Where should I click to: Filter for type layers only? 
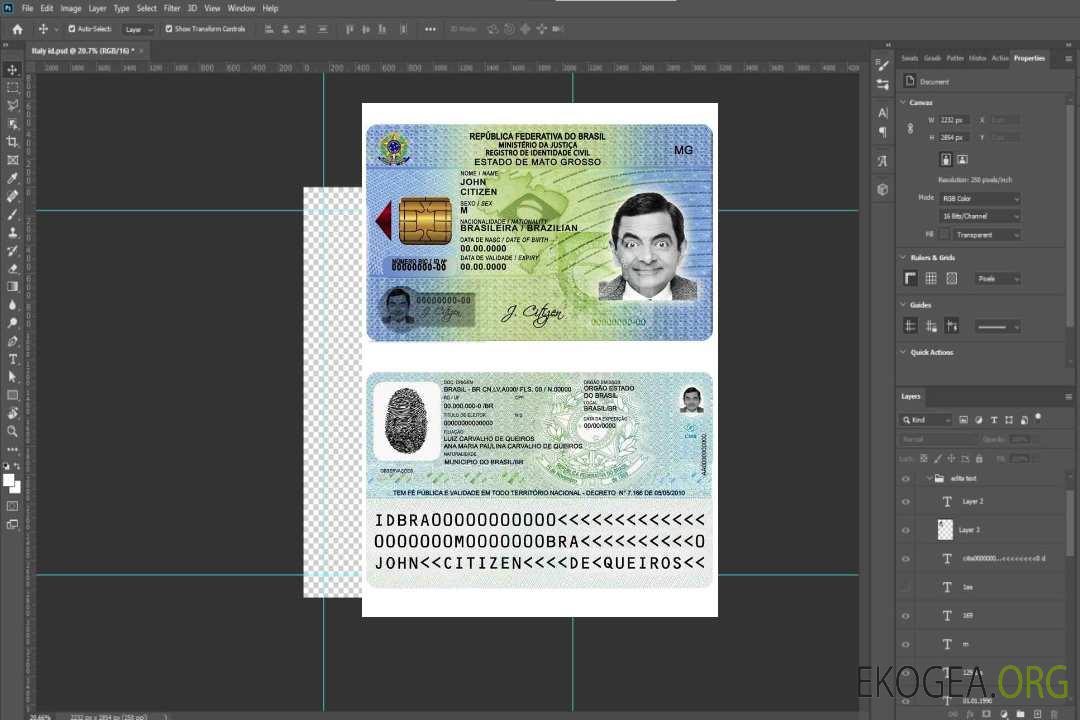(994, 420)
